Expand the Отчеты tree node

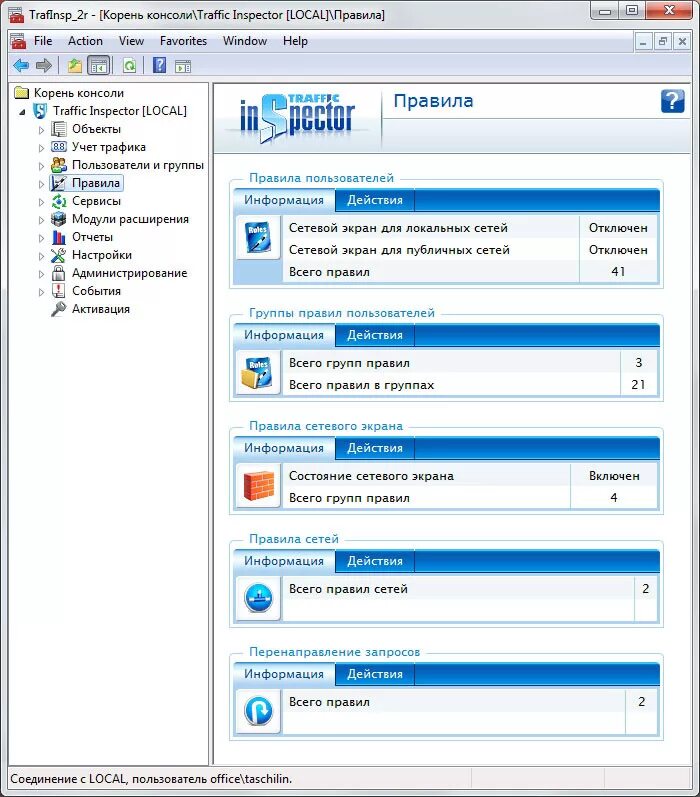pos(41,238)
